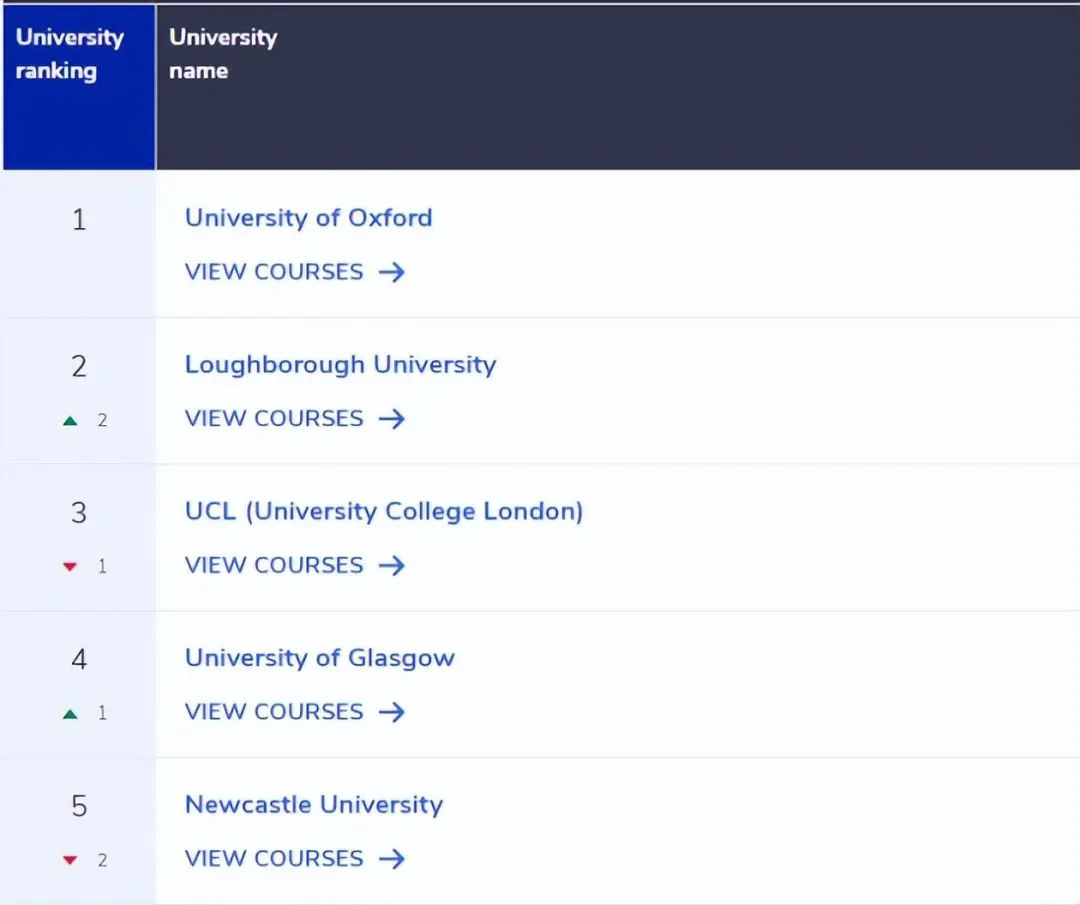Click VIEW COURSES for Newcastle University
This screenshot has height=905, width=1080.
coord(273,858)
